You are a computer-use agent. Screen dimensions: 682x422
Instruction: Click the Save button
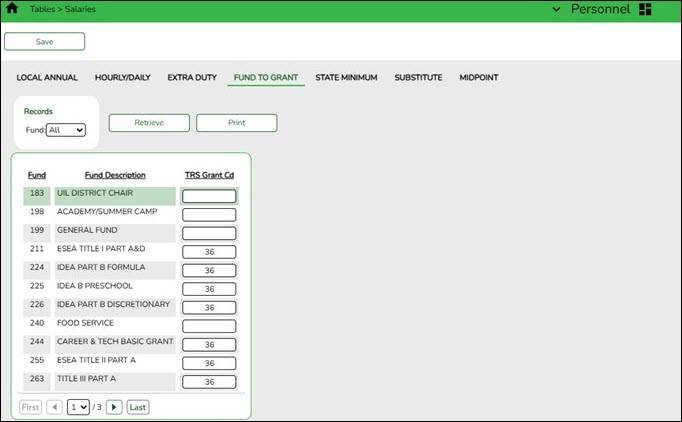coord(45,42)
